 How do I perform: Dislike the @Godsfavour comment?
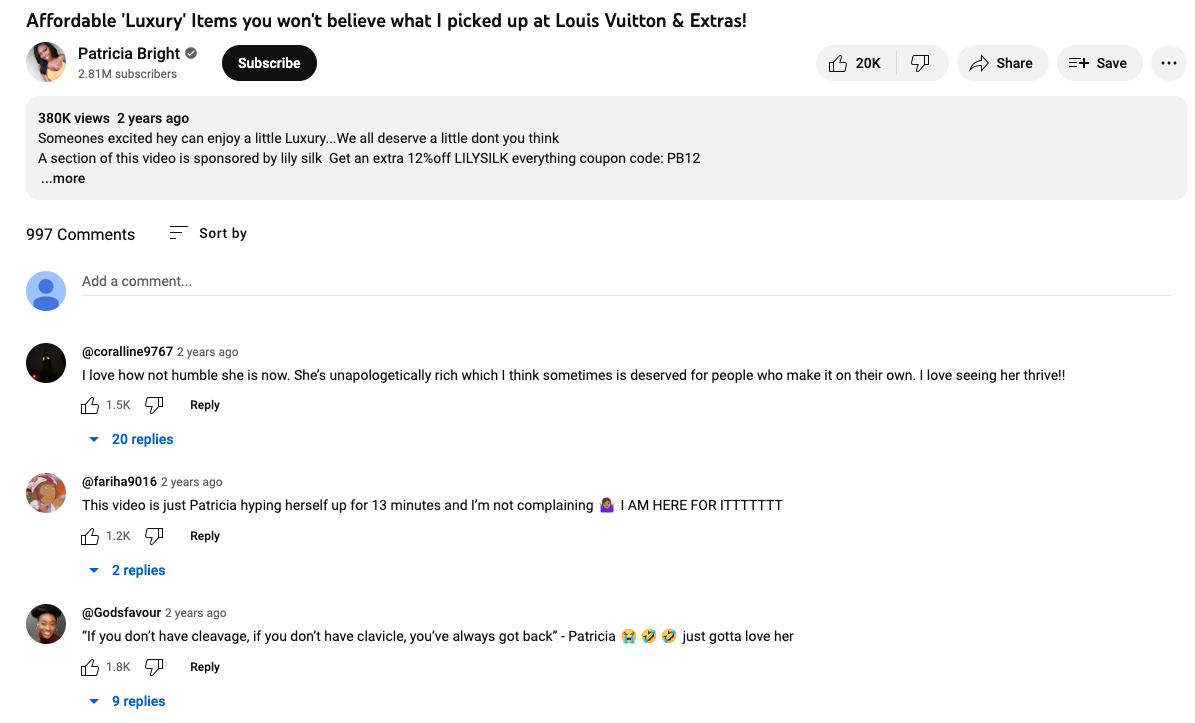pos(154,667)
